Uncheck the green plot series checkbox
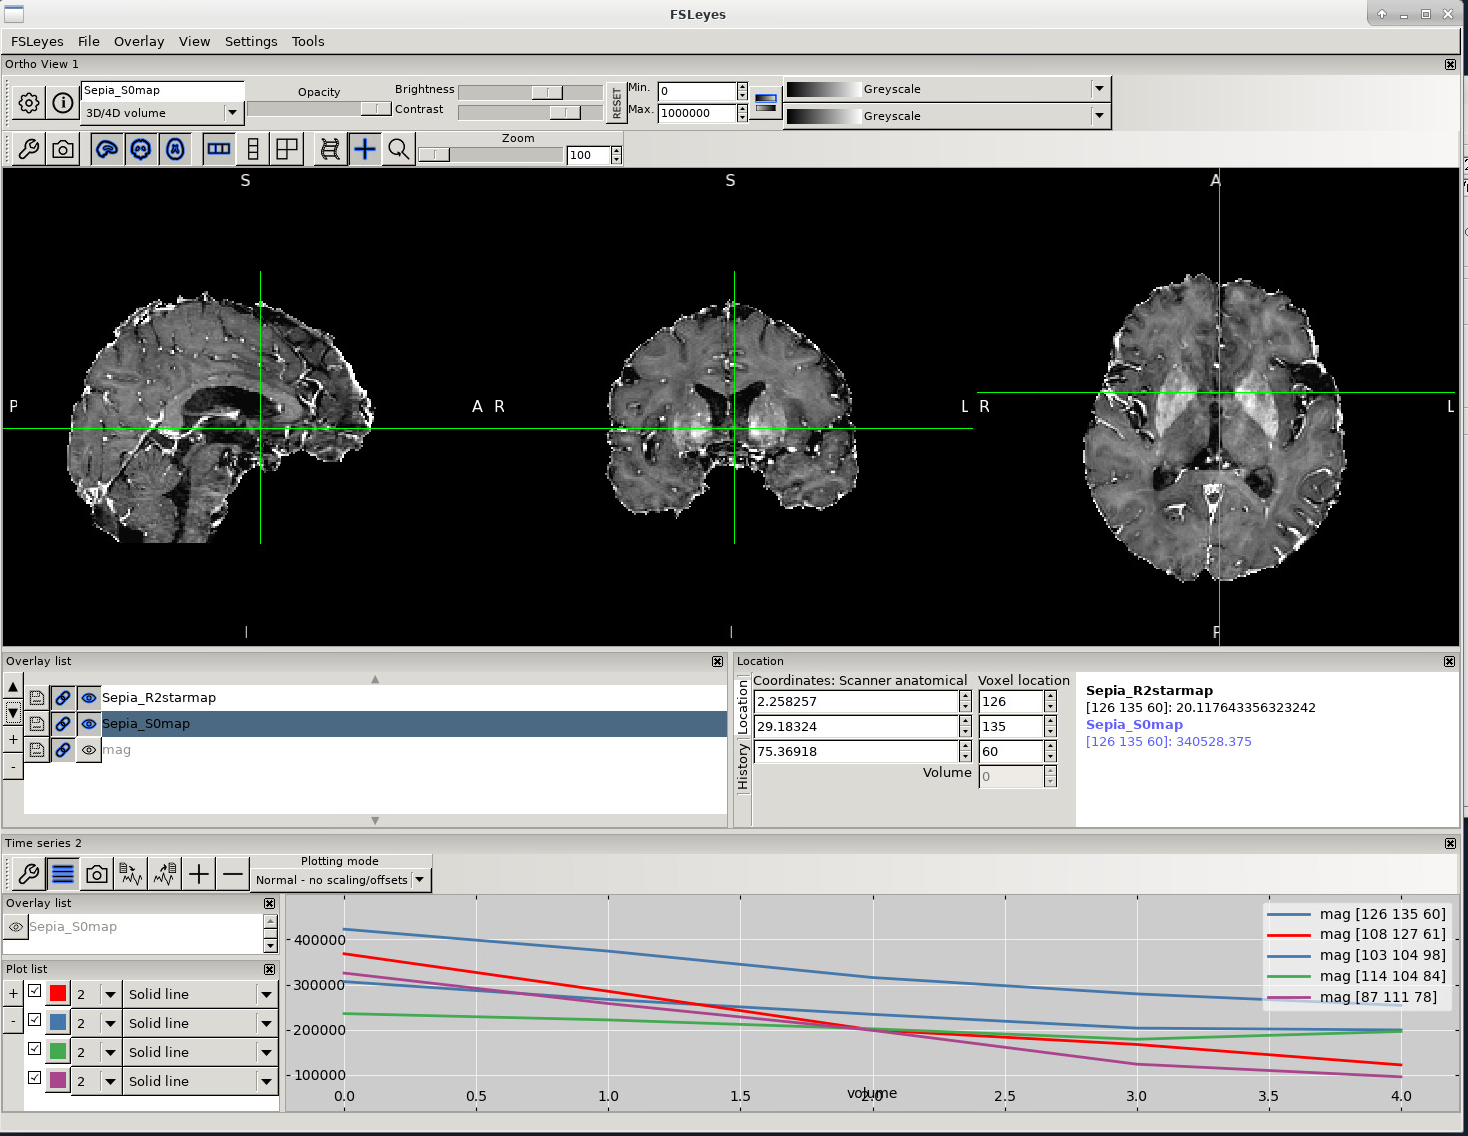This screenshot has width=1468, height=1136. coord(35,1049)
